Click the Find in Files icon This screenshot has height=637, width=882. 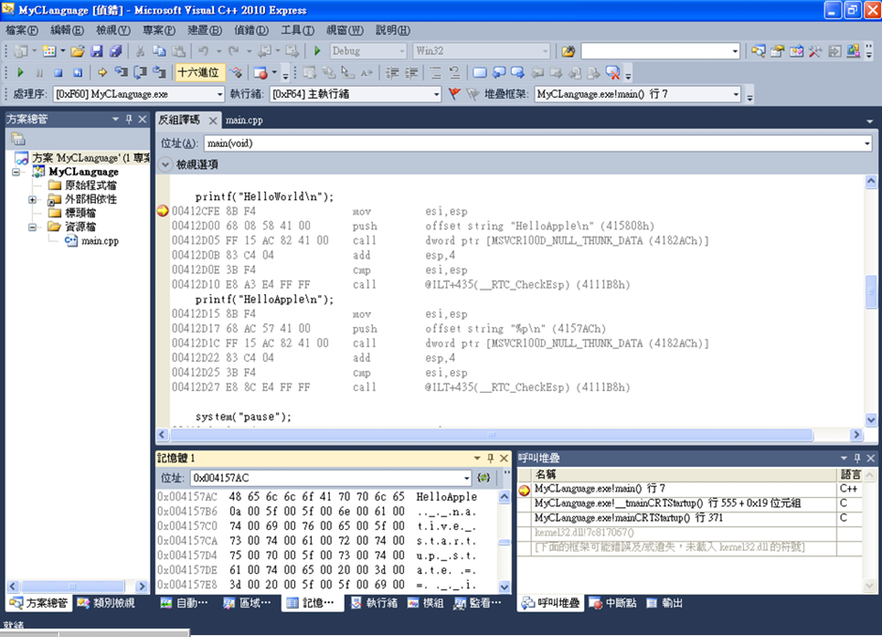pos(568,51)
